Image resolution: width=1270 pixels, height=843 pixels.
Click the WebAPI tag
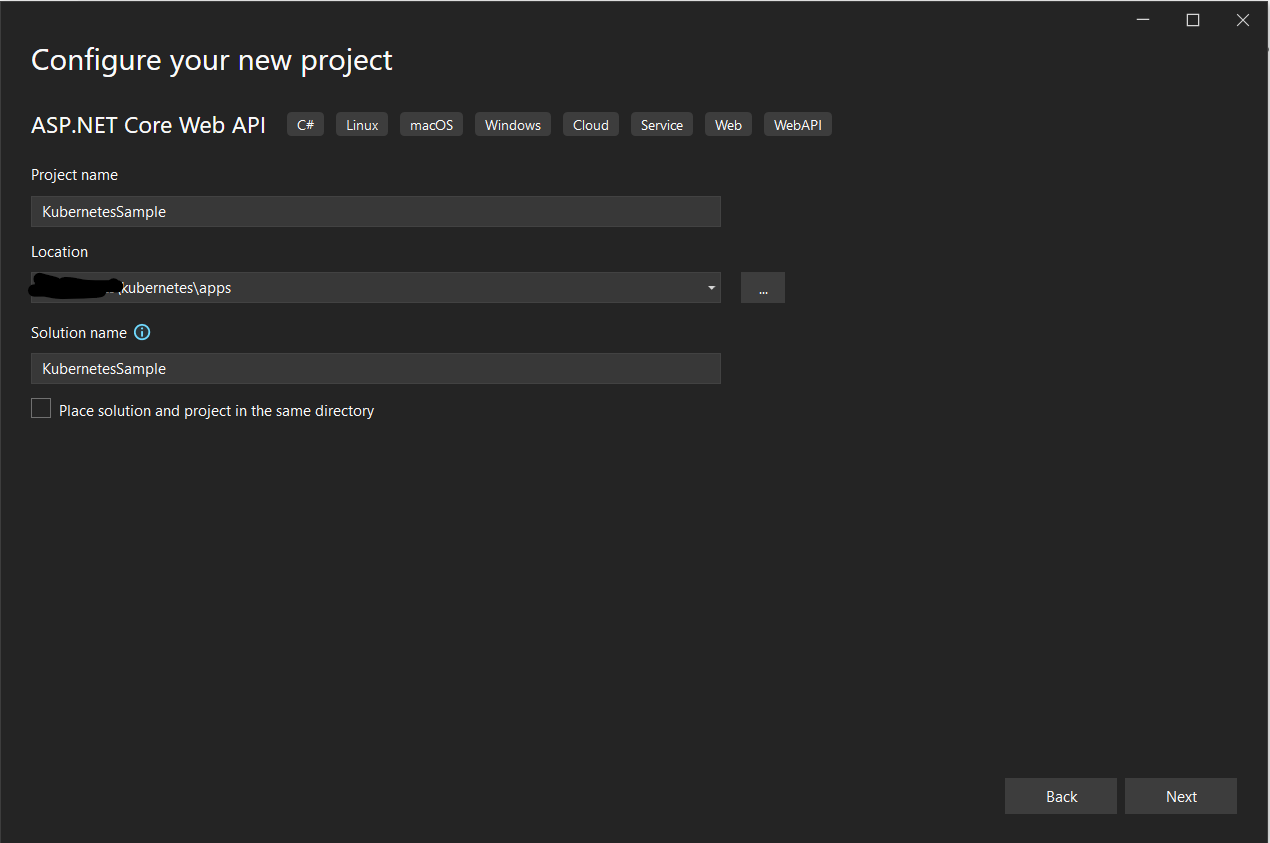click(x=798, y=125)
